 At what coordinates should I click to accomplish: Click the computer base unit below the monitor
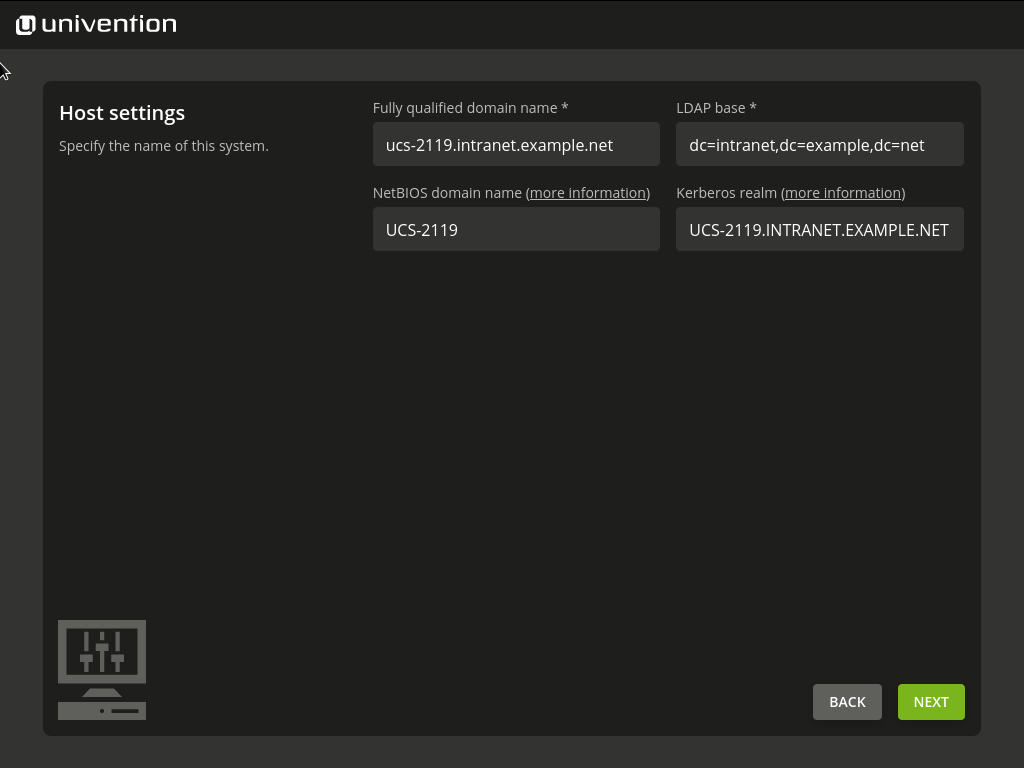click(102, 711)
